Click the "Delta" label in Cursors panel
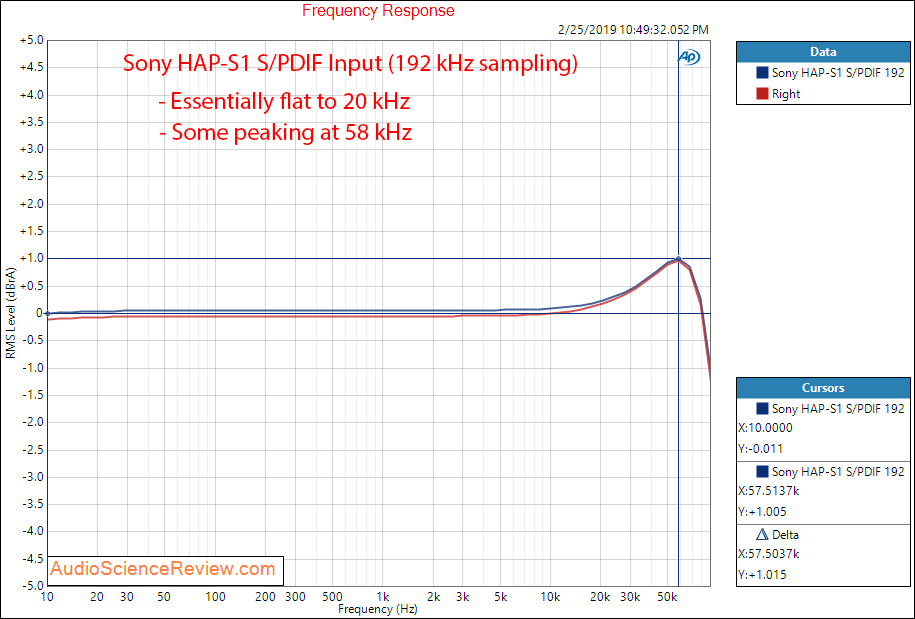Screen dimensions: 915x619 pyautogui.click(x=785, y=534)
